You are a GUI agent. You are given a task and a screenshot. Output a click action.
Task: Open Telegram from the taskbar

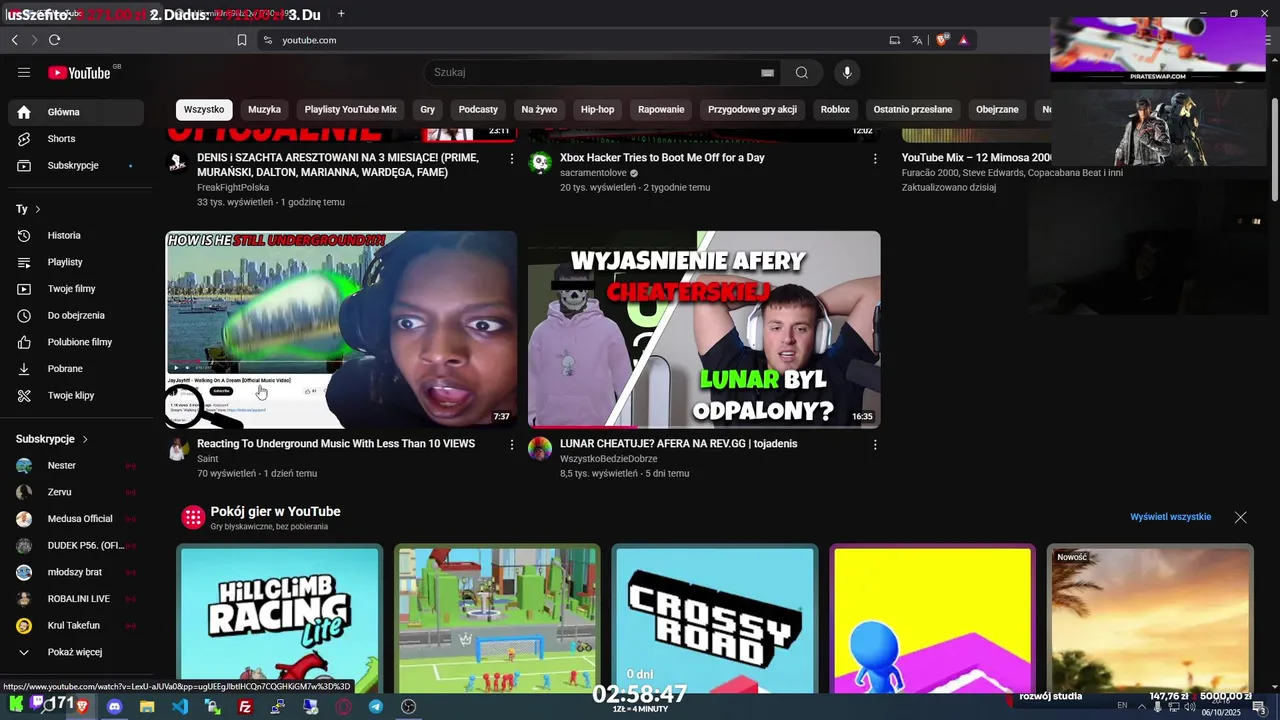pyautogui.click(x=375, y=706)
